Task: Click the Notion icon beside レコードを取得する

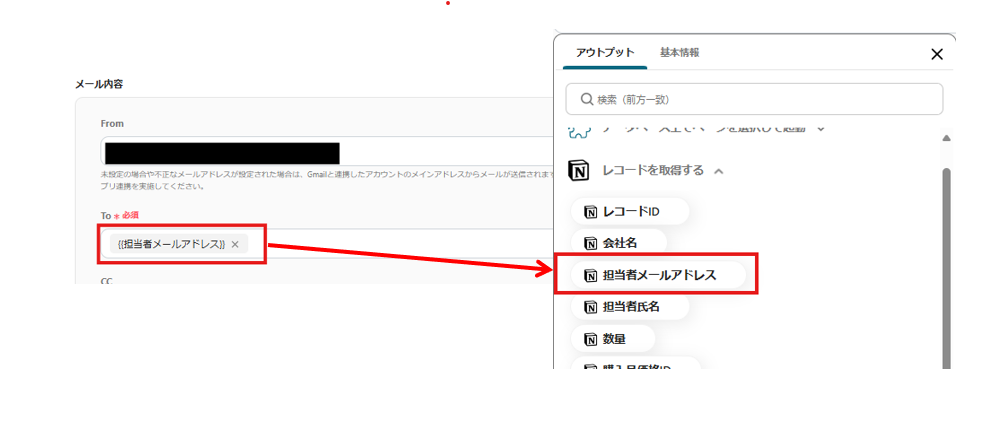Action: click(x=578, y=171)
